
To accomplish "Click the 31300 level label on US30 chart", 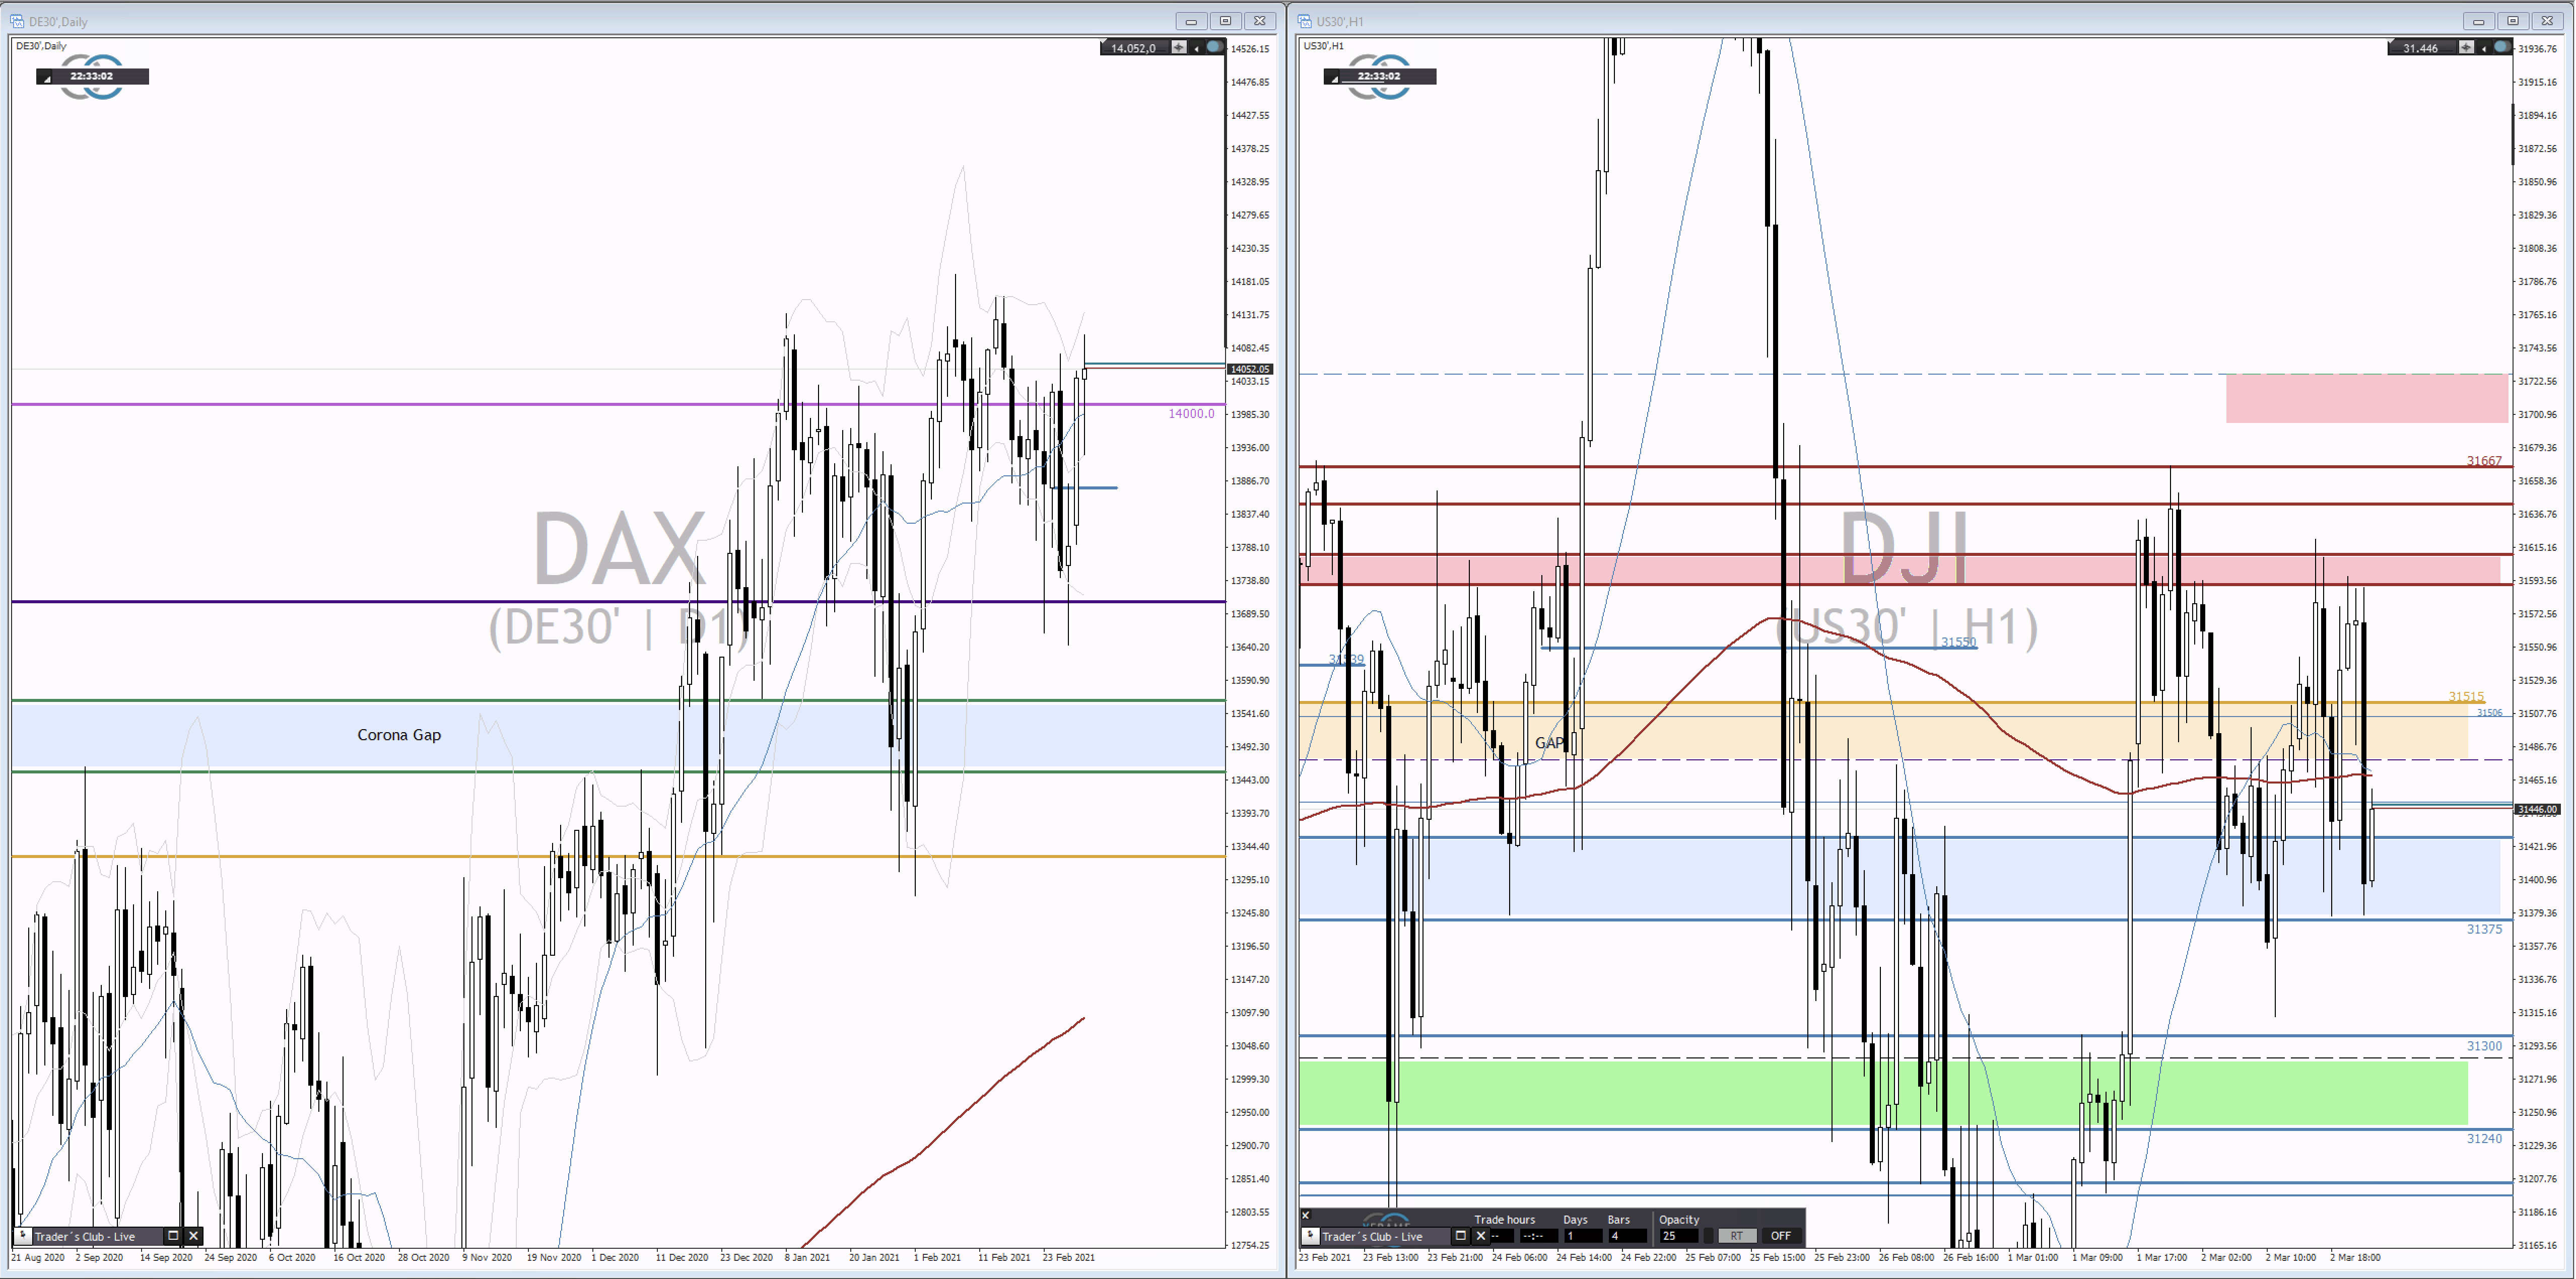I will tap(2484, 1046).
